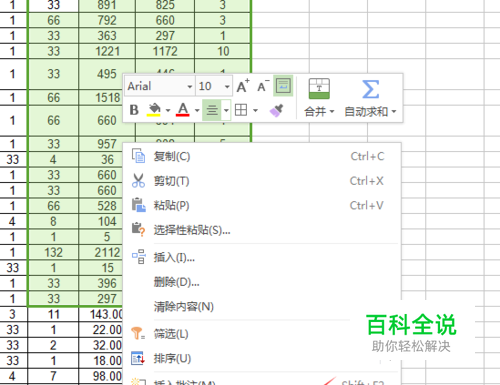
Task: Click the cell containing 132
Action: 53,252
